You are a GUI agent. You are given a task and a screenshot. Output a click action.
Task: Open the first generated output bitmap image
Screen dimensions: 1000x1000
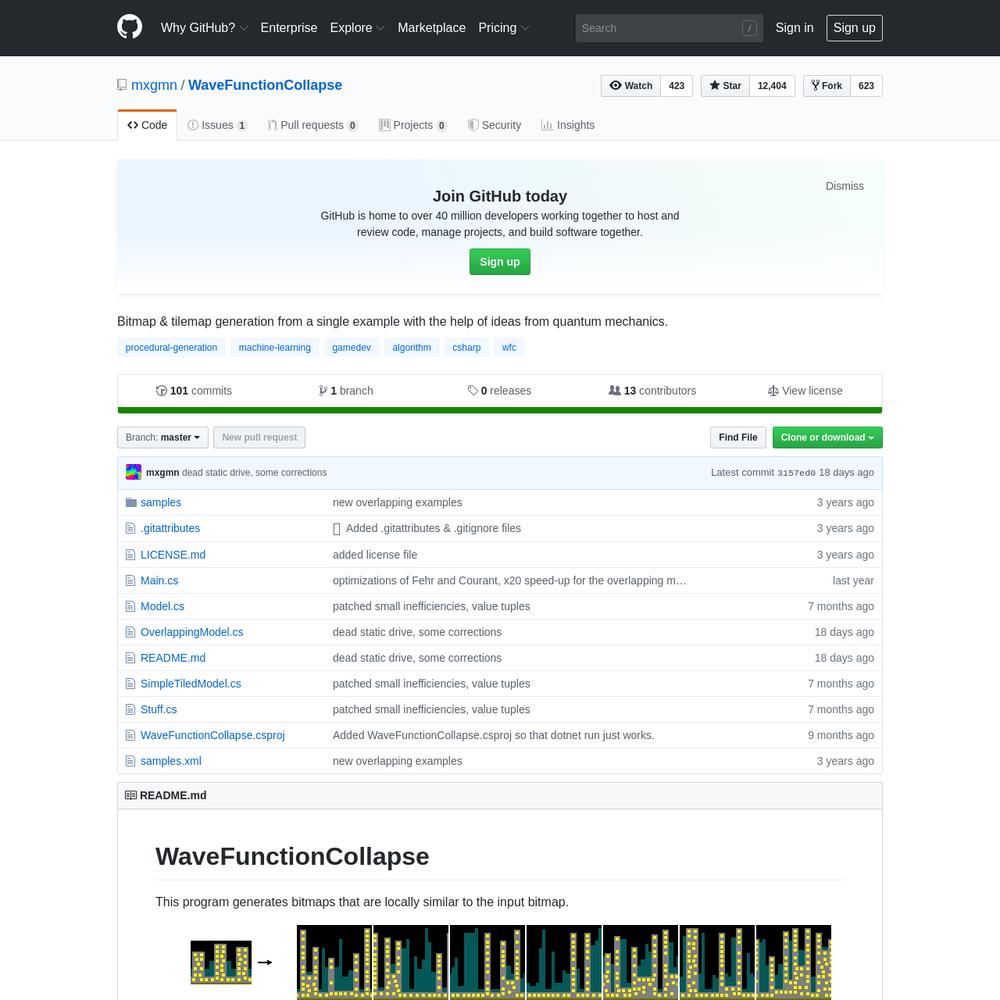click(x=334, y=962)
